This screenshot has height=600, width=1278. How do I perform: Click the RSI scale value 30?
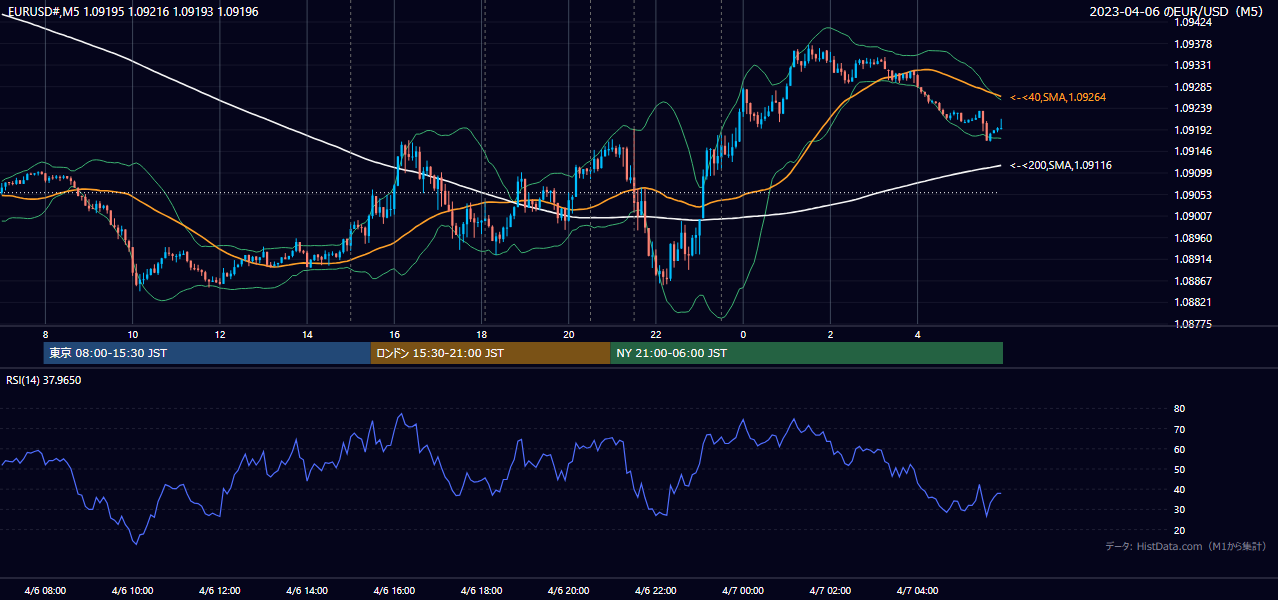pos(1180,510)
